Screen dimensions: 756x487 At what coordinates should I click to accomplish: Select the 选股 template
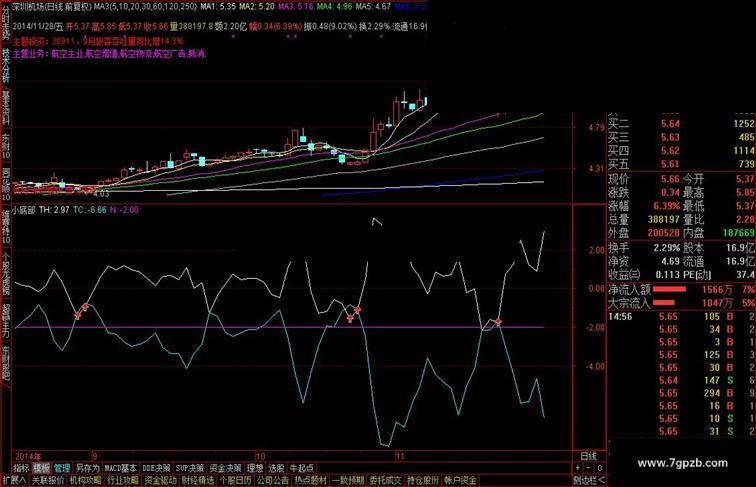(x=276, y=468)
